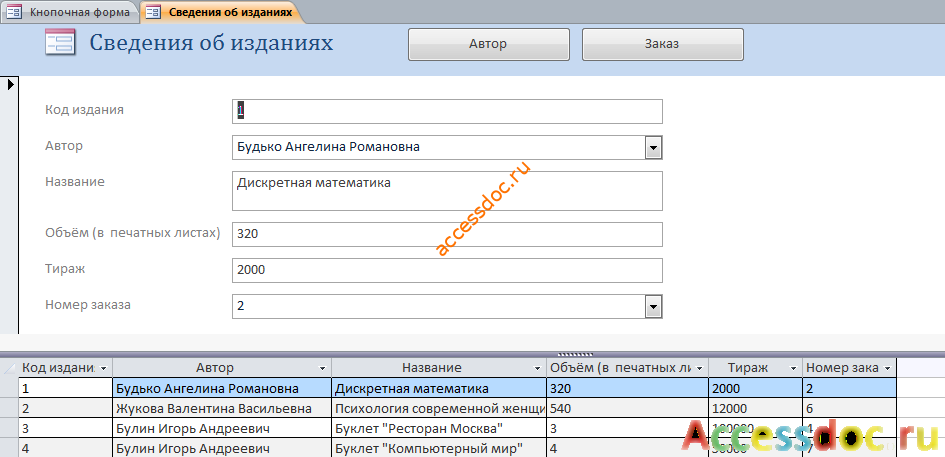The width and height of the screenshot is (945, 457).
Task: Click the Номер заказа cell with value 6
Action: (850, 409)
